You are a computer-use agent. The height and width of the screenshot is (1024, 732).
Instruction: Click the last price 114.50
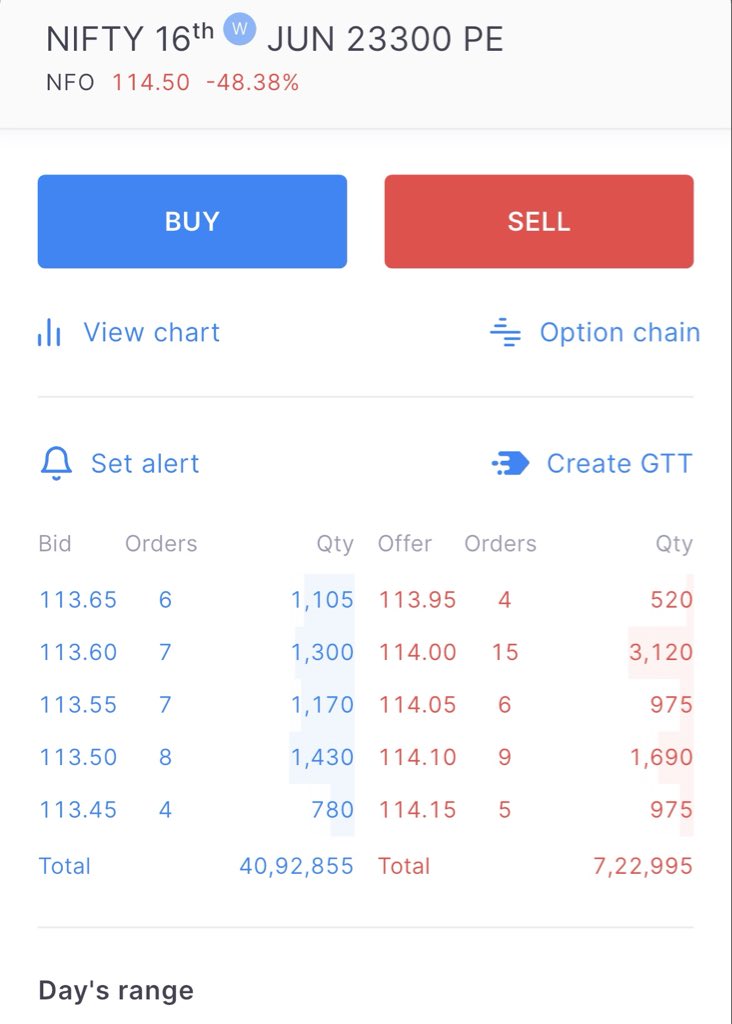point(151,83)
